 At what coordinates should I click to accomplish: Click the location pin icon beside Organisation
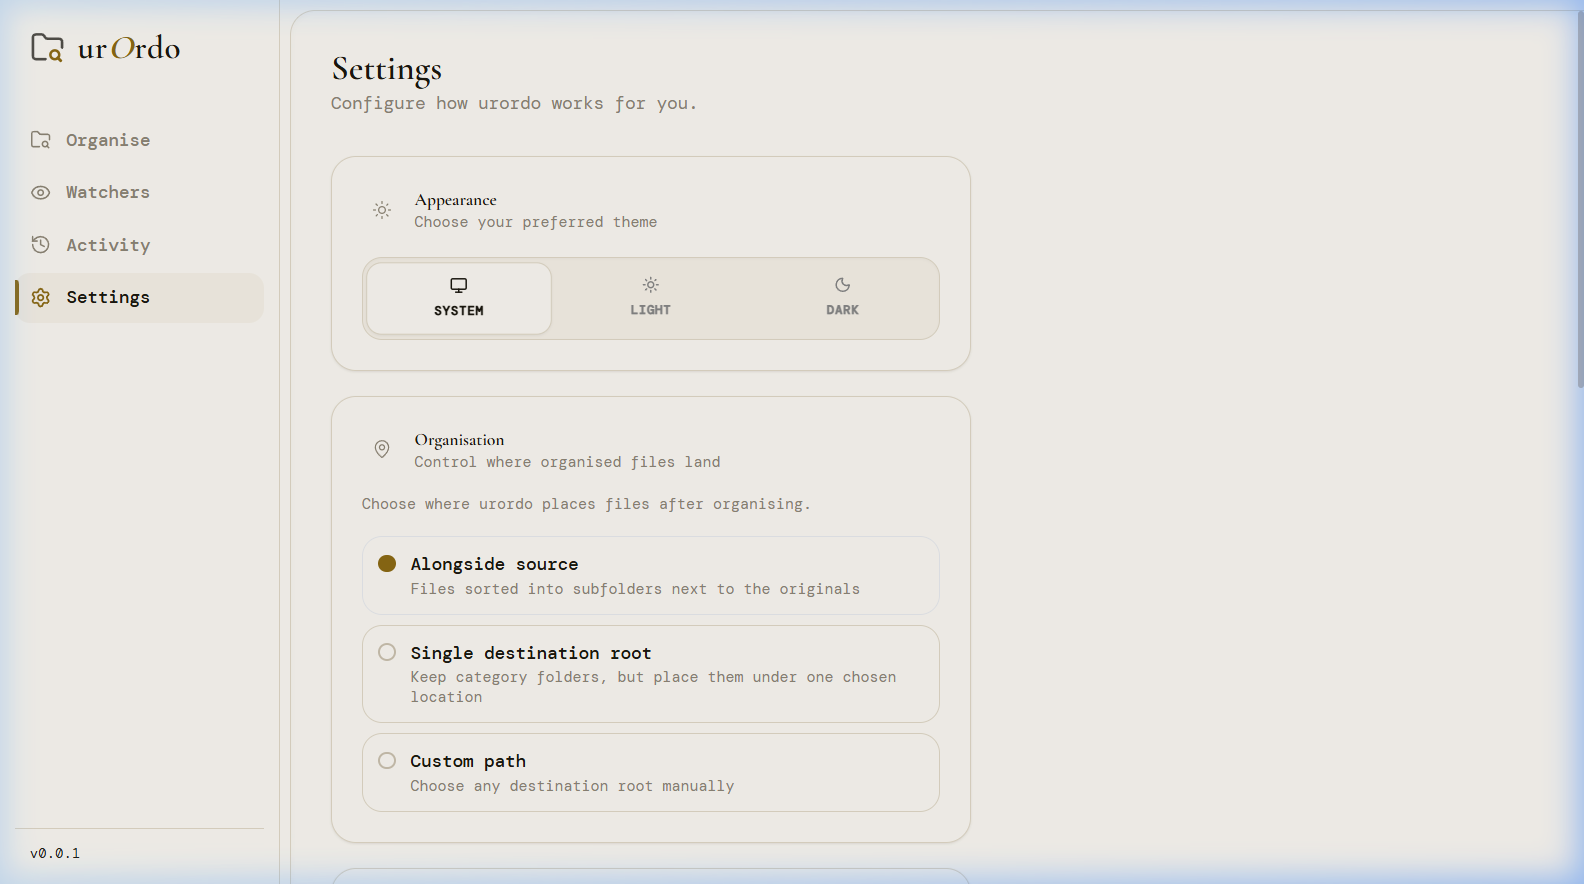click(x=382, y=449)
